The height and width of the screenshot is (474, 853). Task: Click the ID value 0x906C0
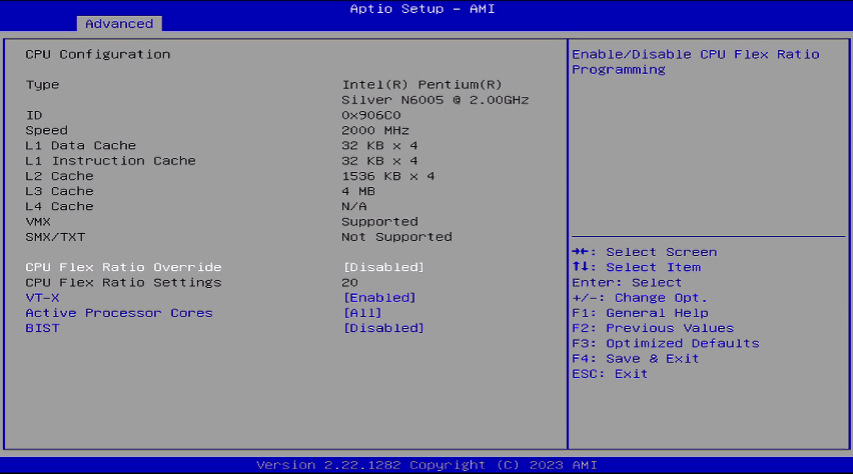click(371, 115)
